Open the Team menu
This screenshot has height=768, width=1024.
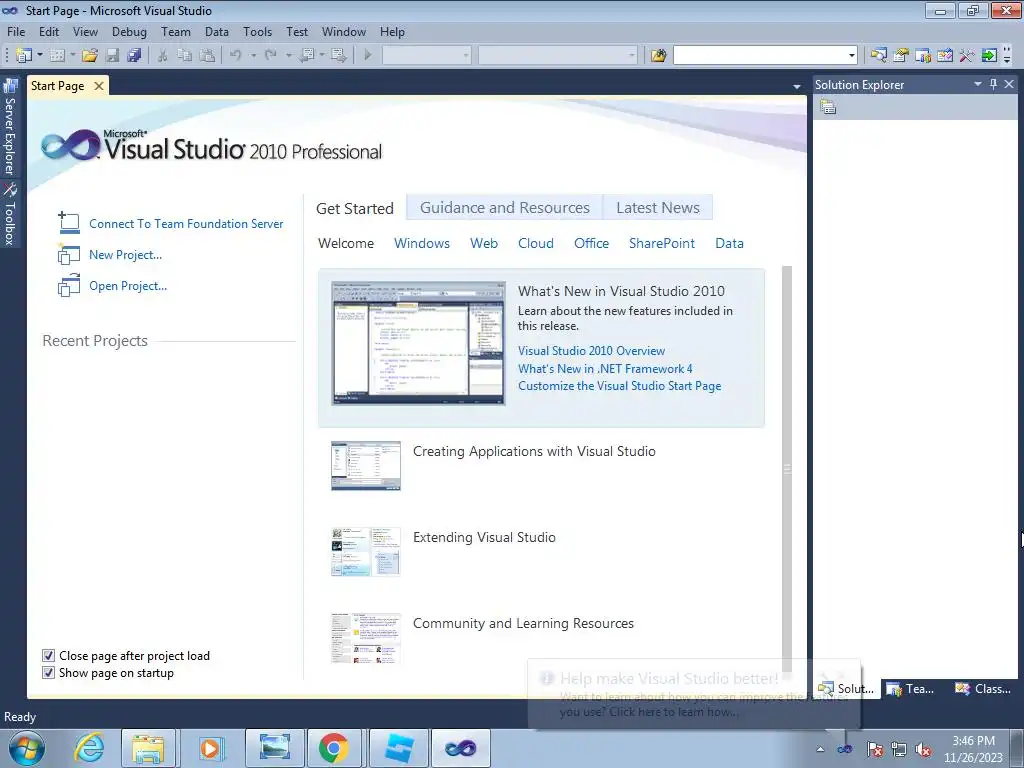tap(176, 31)
